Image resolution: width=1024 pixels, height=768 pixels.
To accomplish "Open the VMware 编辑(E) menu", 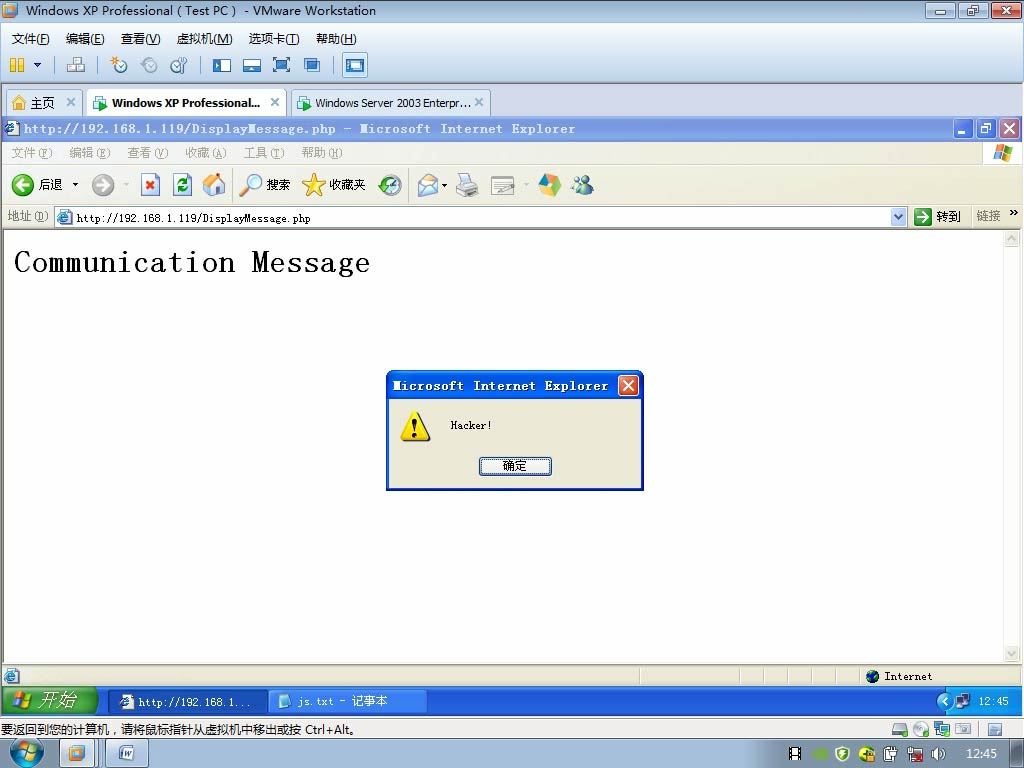I will coord(85,39).
